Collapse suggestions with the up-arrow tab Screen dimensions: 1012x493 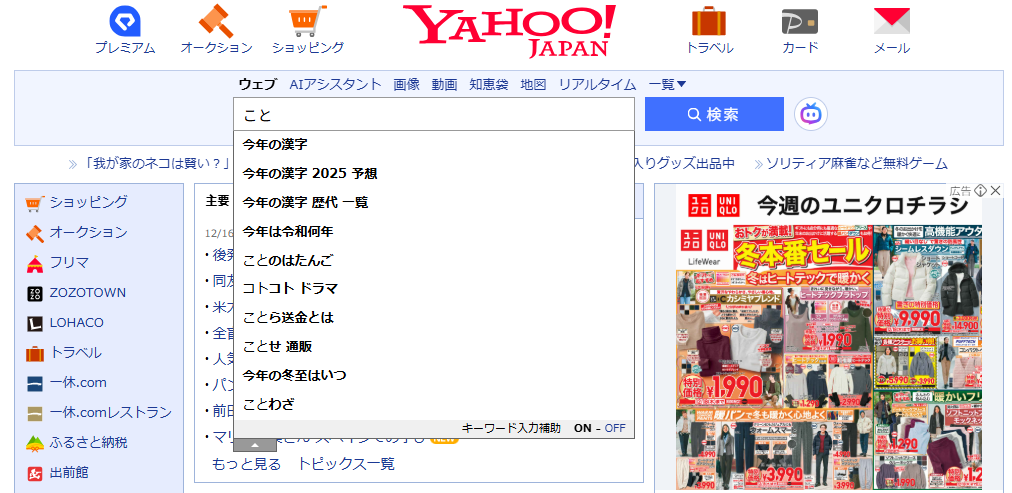point(255,445)
